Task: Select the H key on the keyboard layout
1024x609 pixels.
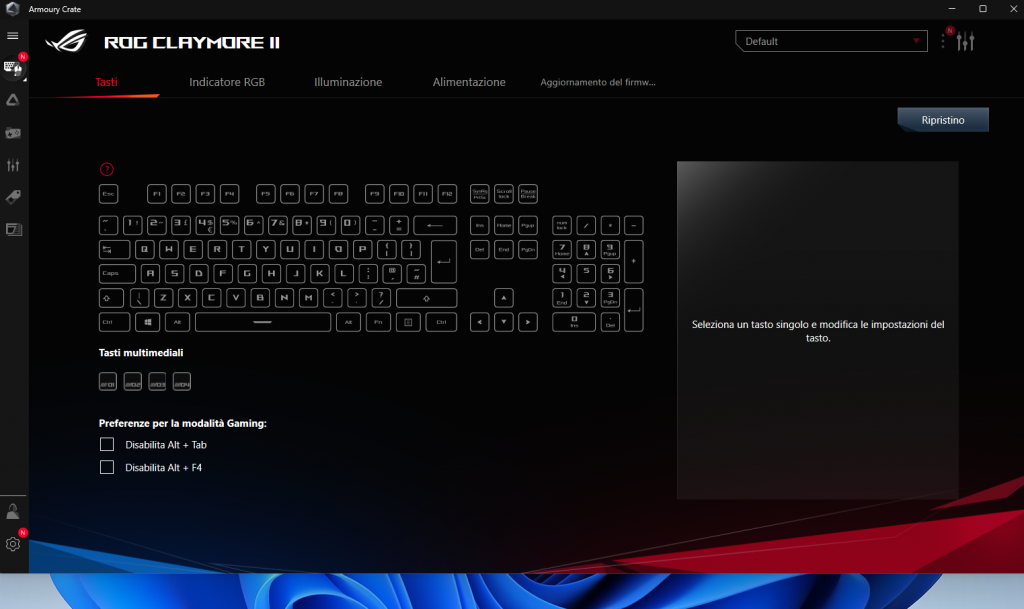Action: point(271,273)
